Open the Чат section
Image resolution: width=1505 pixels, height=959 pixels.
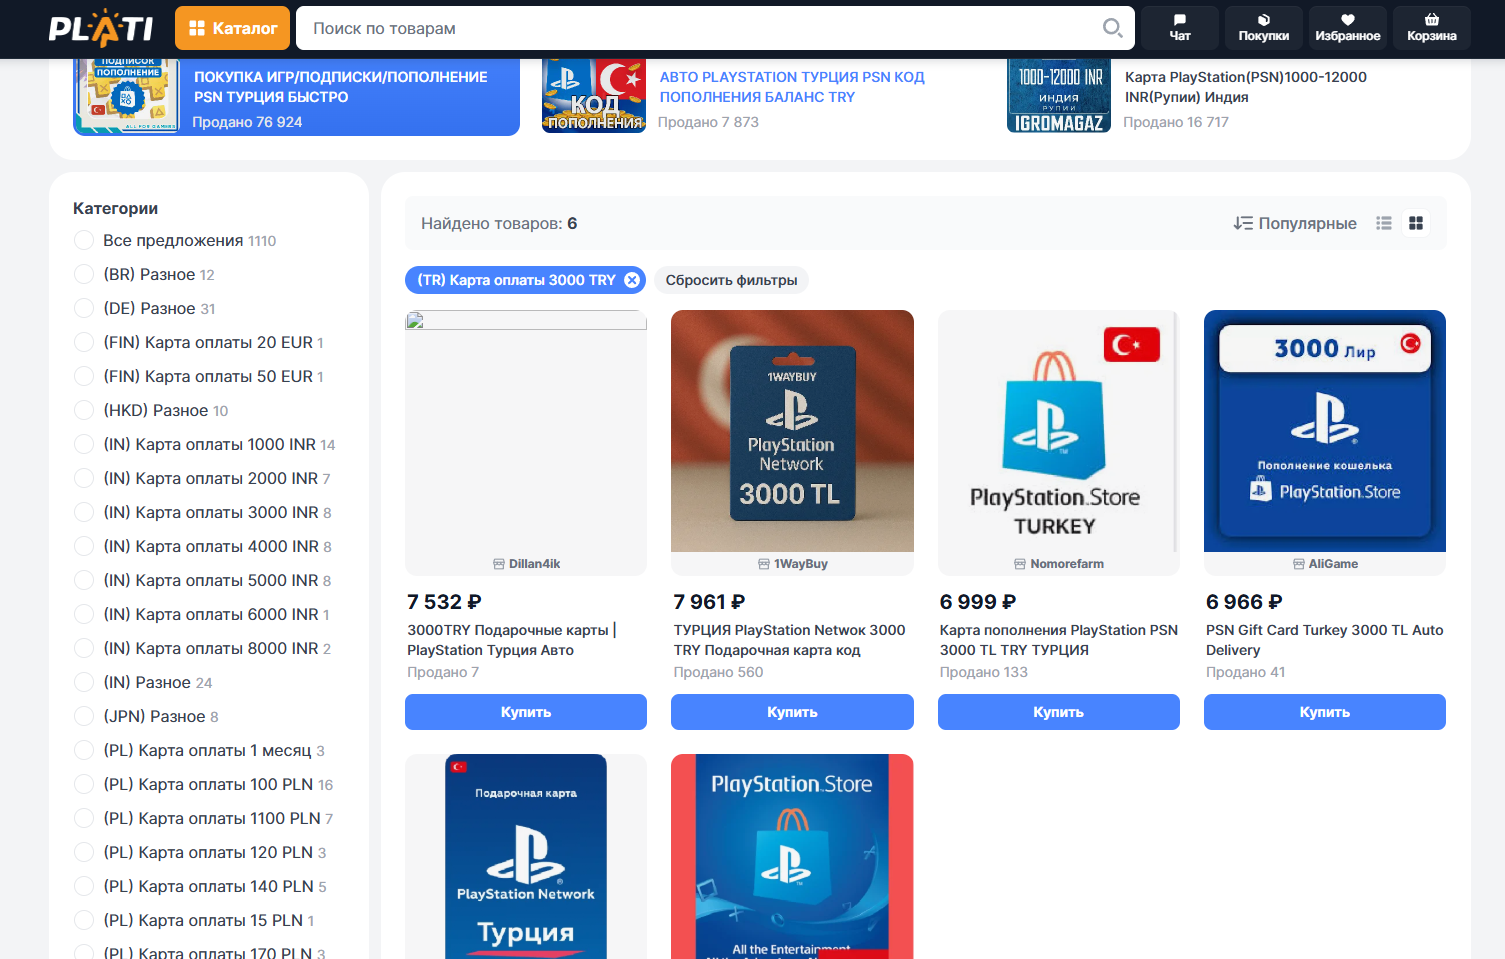1180,28
